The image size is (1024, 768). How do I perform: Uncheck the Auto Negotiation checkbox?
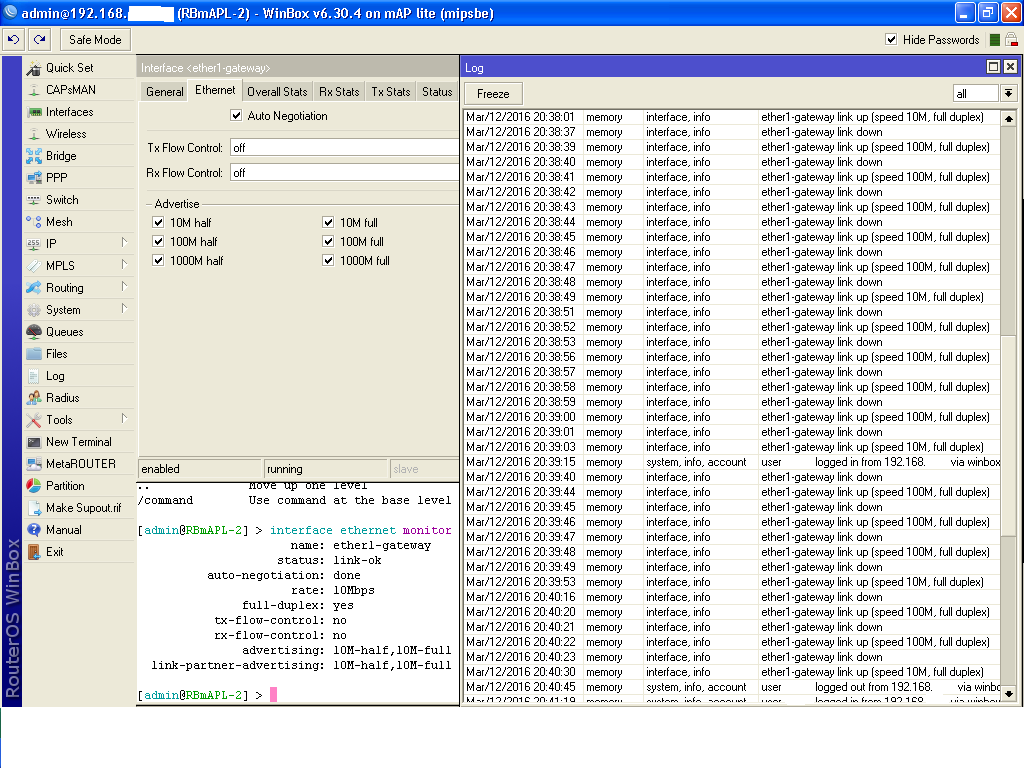pos(237,116)
